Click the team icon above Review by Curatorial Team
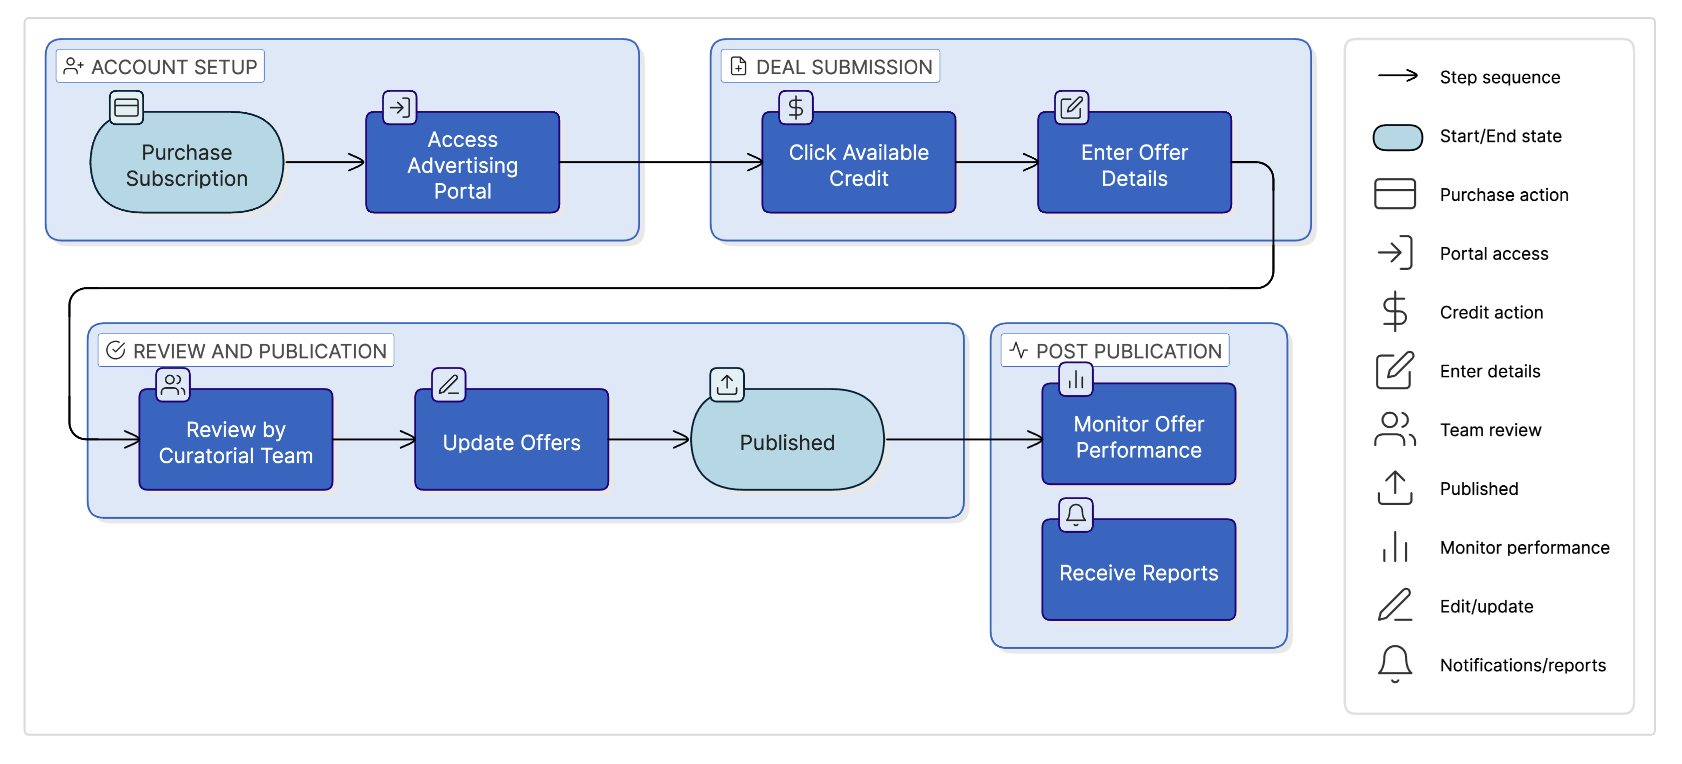The image size is (1682, 764). pos(173,384)
